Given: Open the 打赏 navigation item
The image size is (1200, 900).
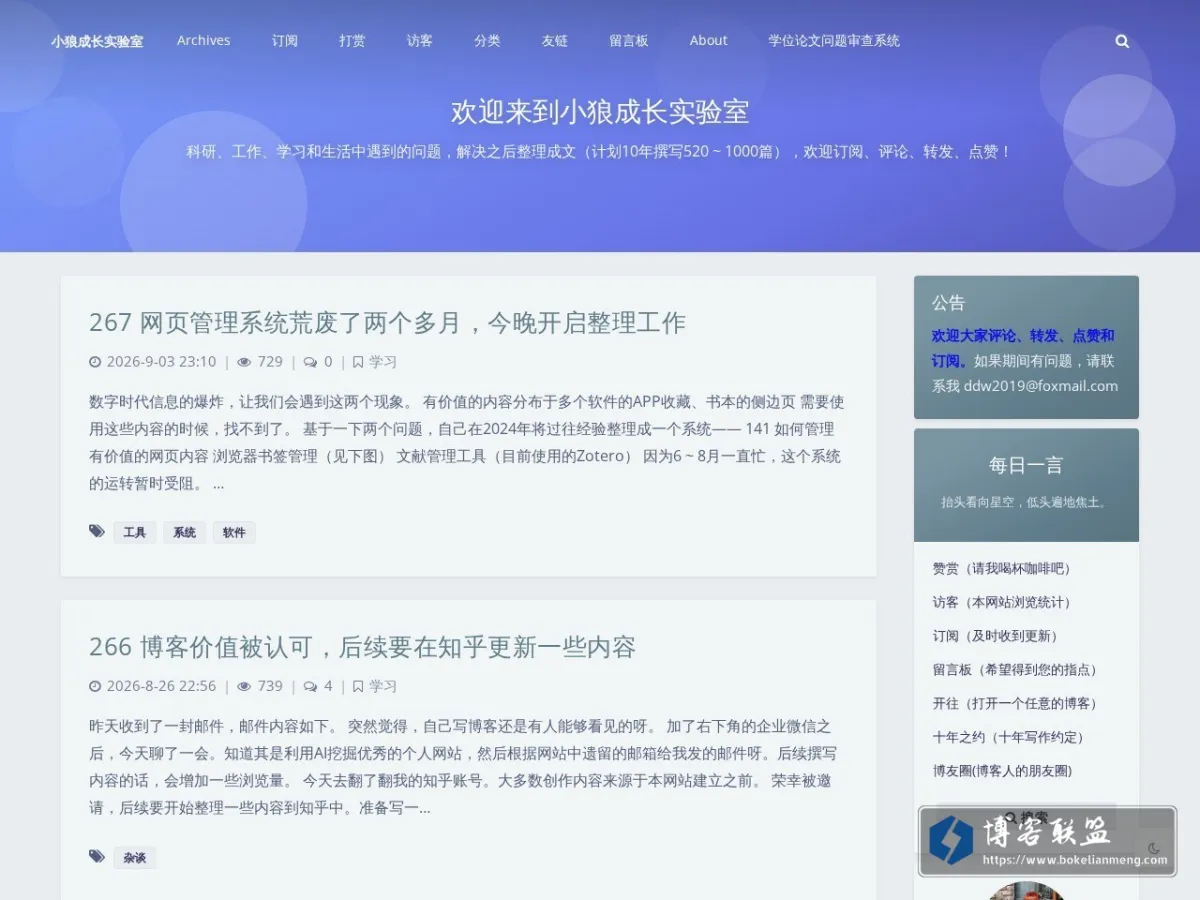Looking at the screenshot, I should [352, 41].
